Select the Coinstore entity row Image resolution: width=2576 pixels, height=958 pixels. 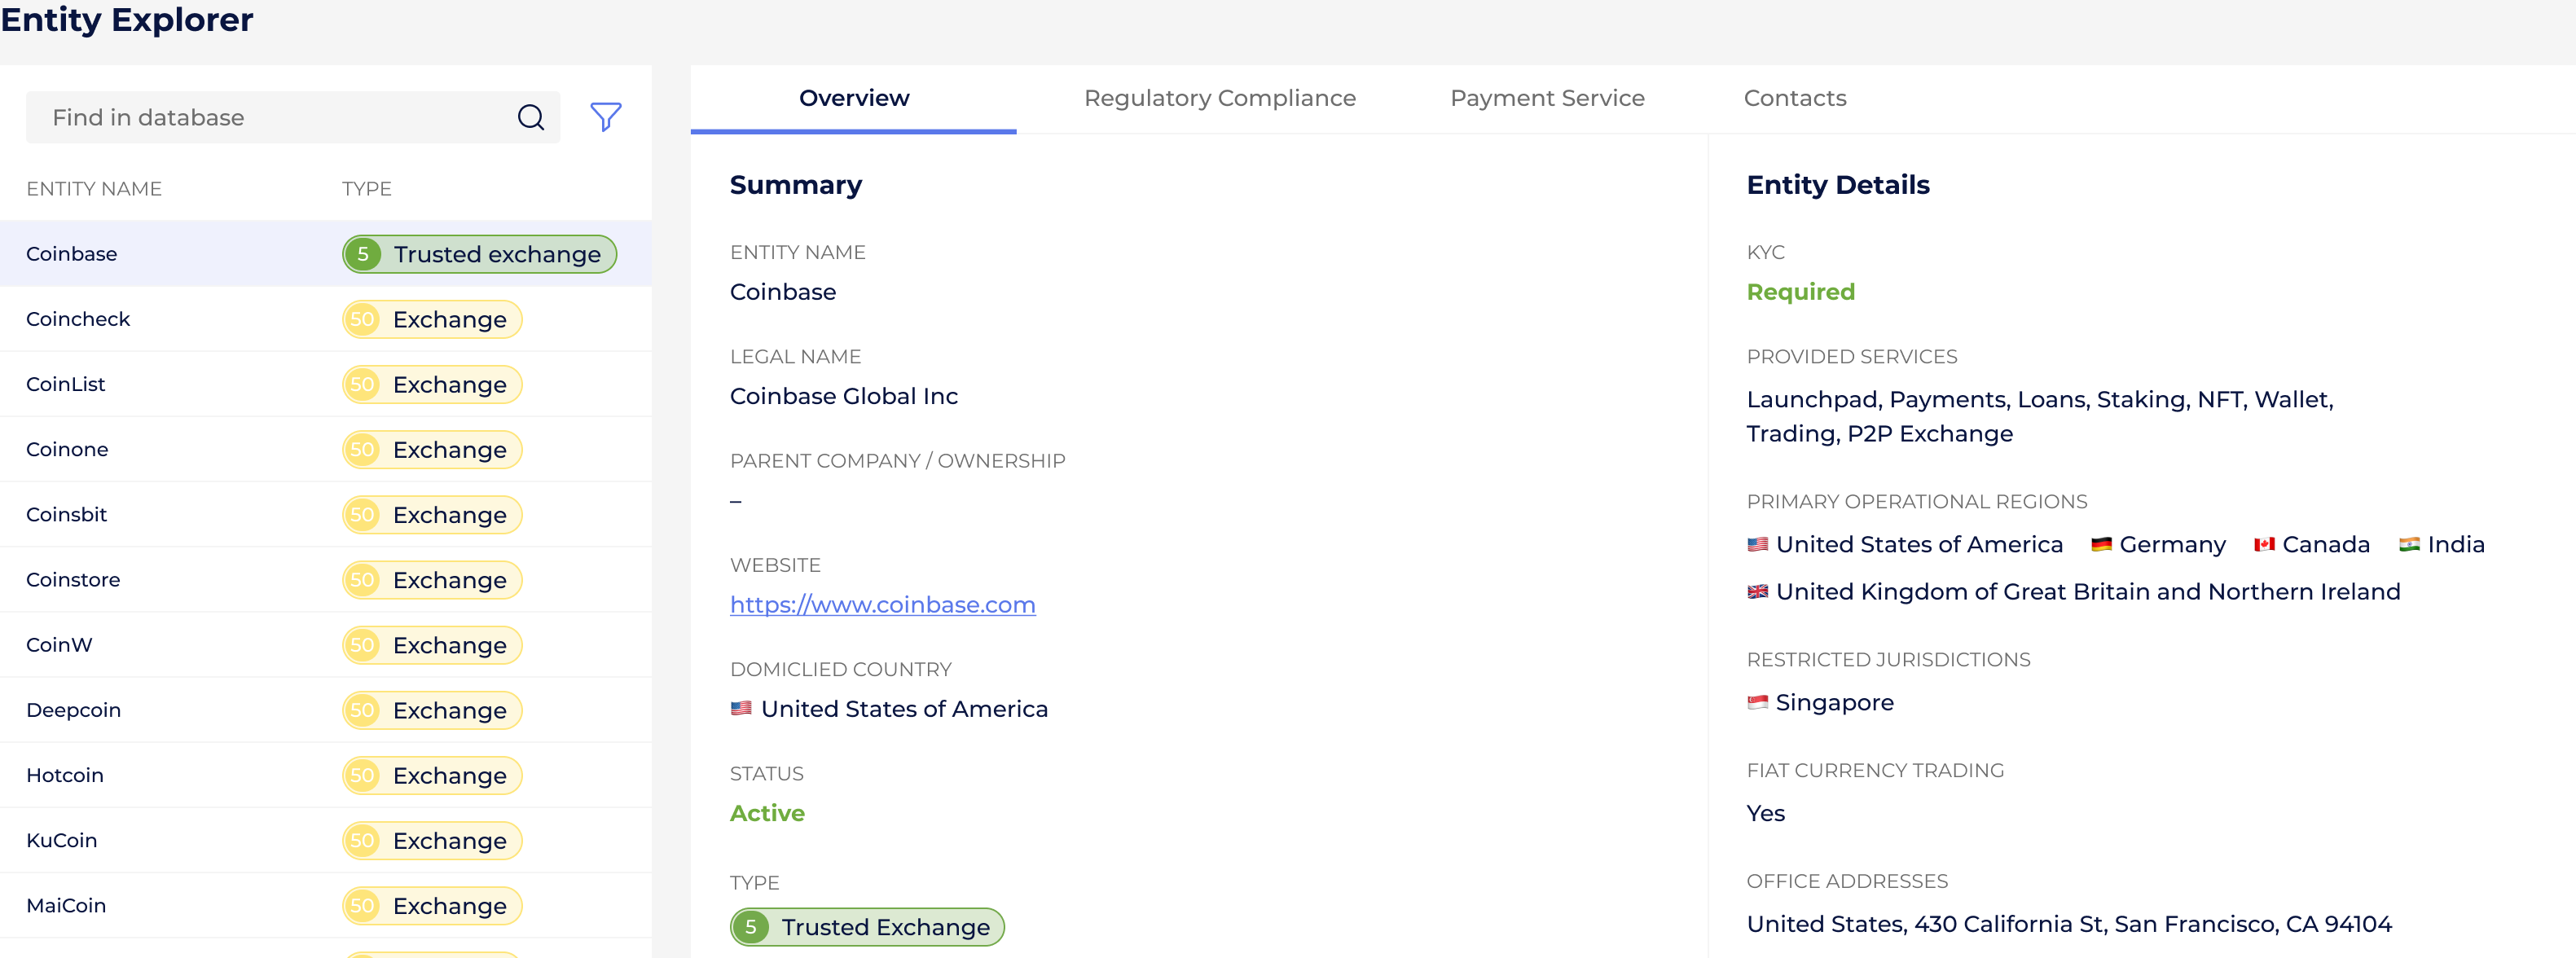(326, 580)
